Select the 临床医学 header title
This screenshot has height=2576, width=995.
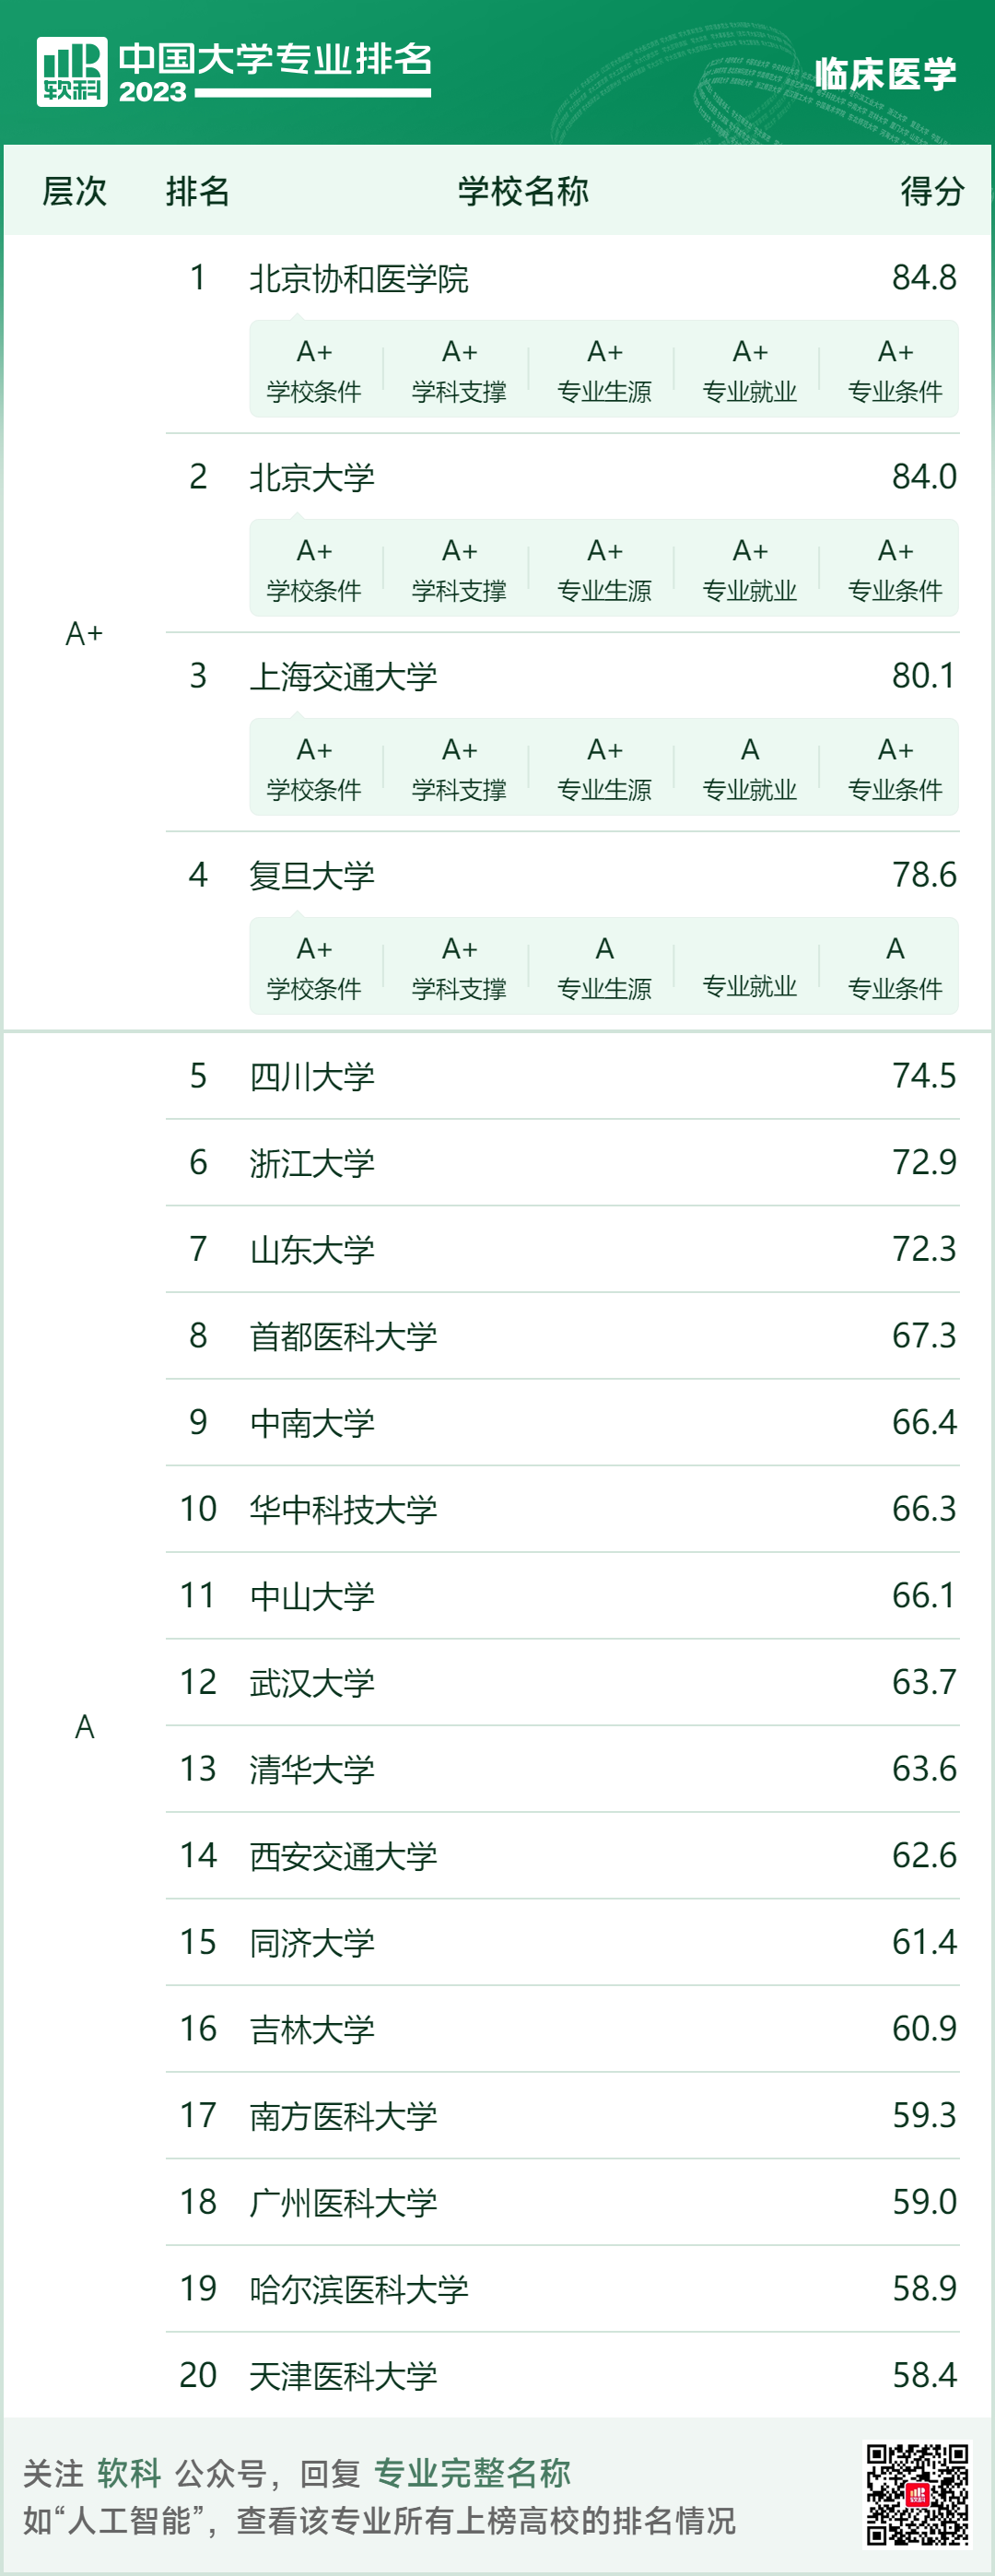(x=885, y=74)
